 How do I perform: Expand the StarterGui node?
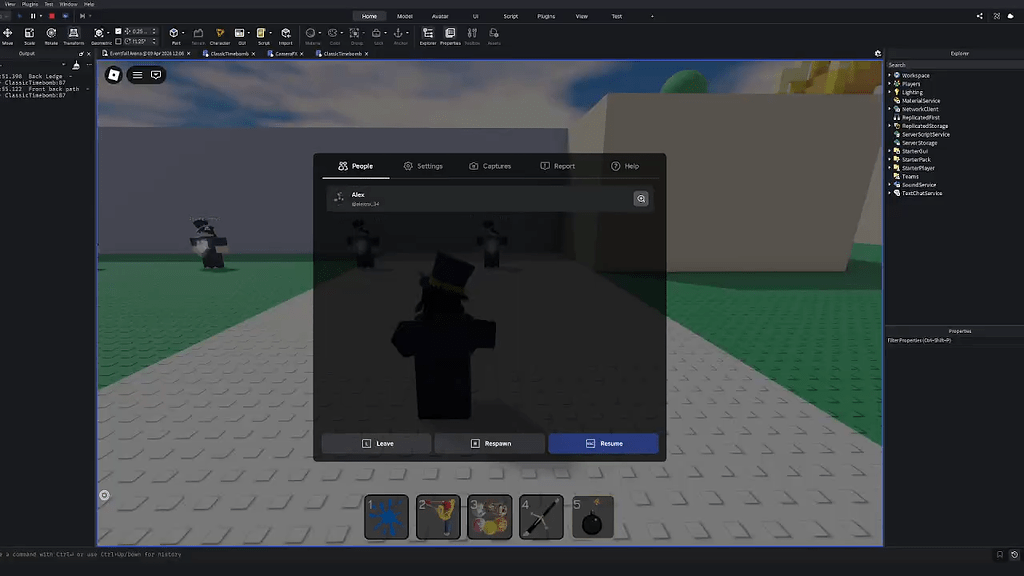pyautogui.click(x=889, y=151)
